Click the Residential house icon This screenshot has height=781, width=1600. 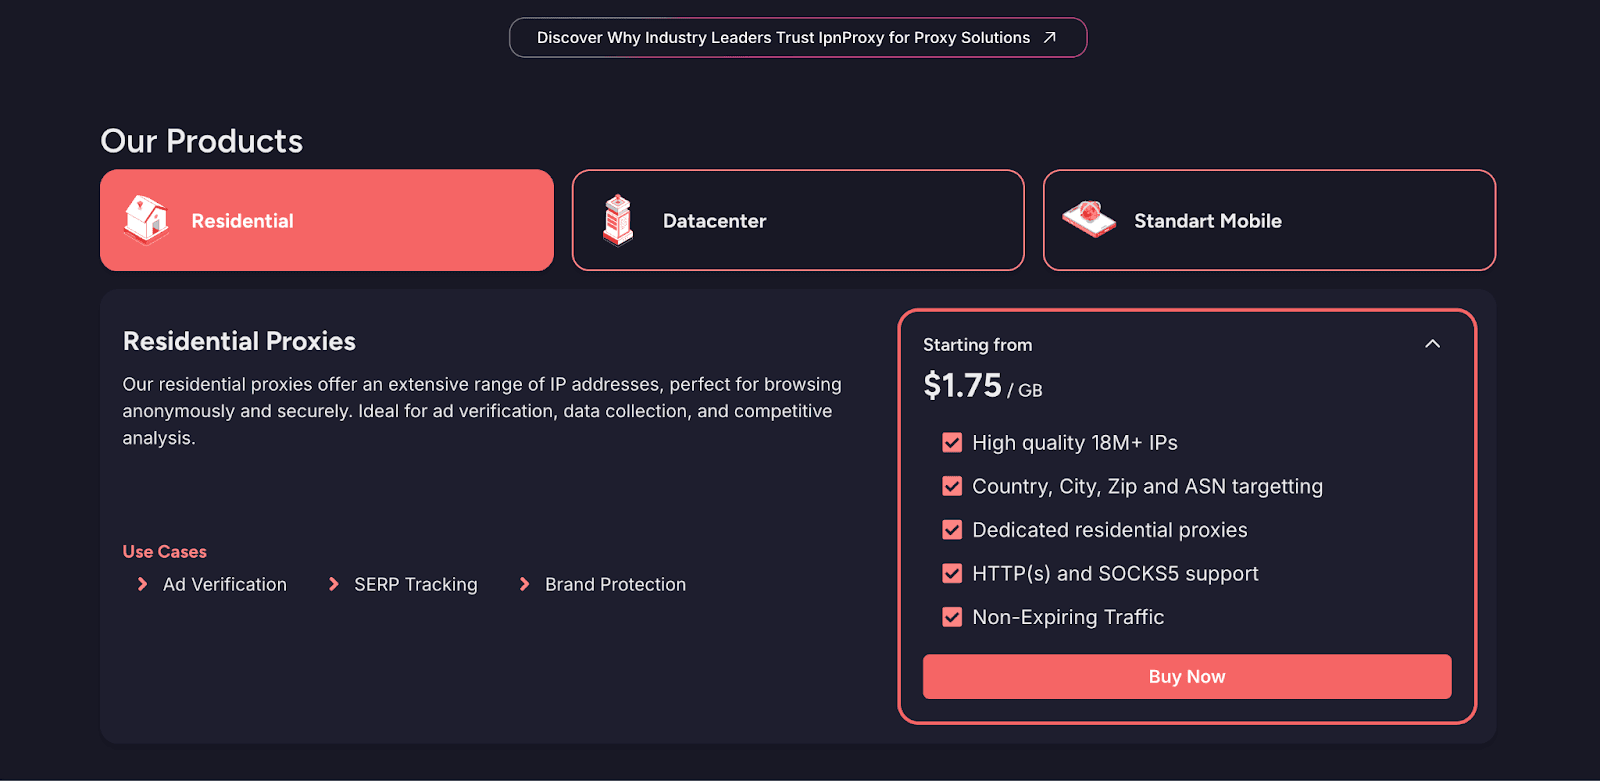click(x=146, y=220)
